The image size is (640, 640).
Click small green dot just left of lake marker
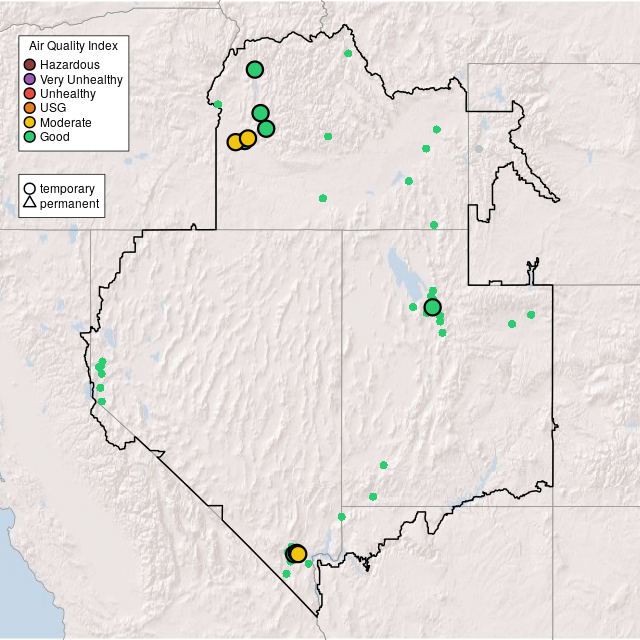coord(413,307)
